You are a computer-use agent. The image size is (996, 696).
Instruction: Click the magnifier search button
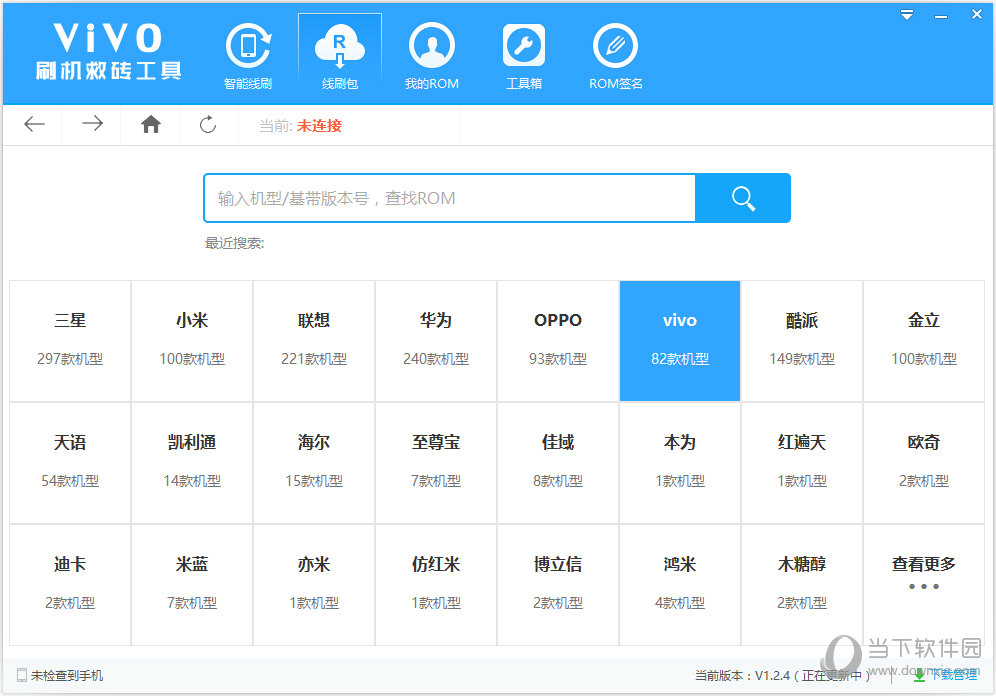(743, 198)
